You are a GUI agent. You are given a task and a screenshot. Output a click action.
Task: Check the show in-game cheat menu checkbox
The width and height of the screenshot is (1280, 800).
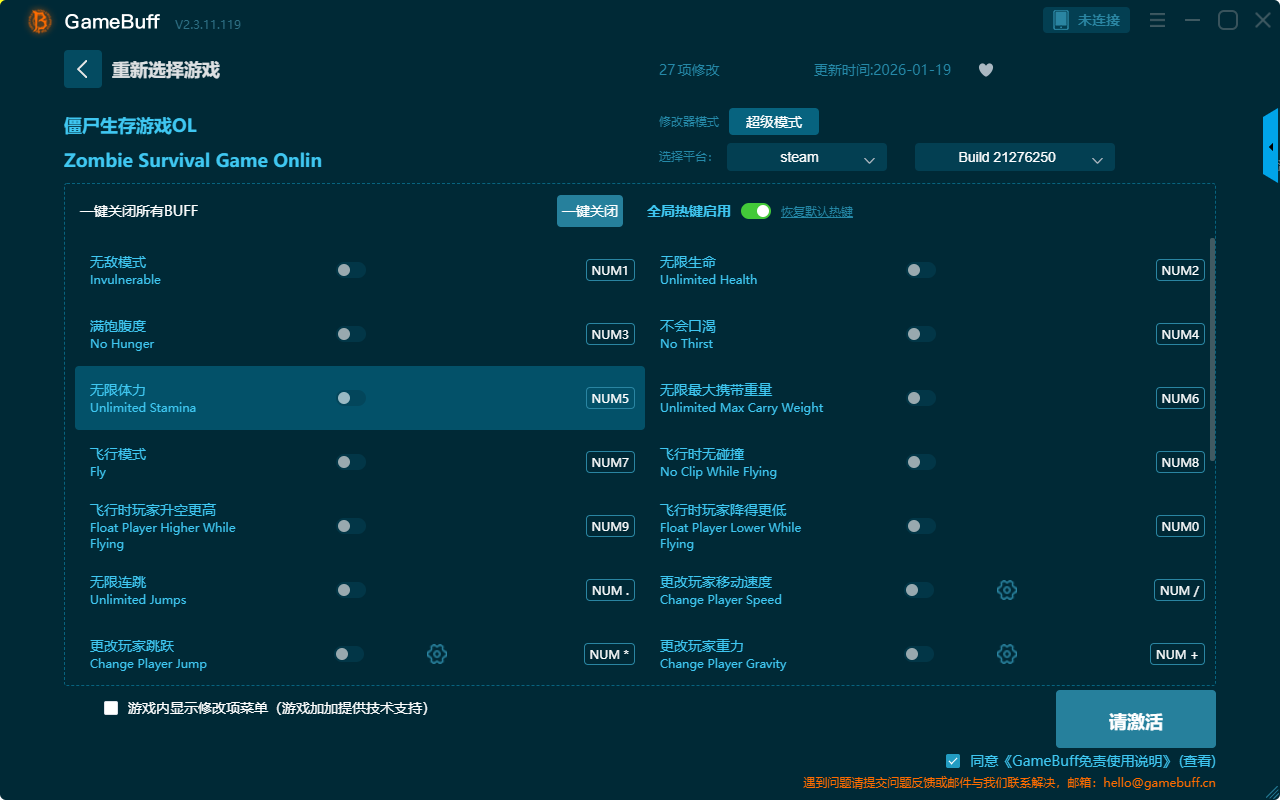click(x=111, y=708)
